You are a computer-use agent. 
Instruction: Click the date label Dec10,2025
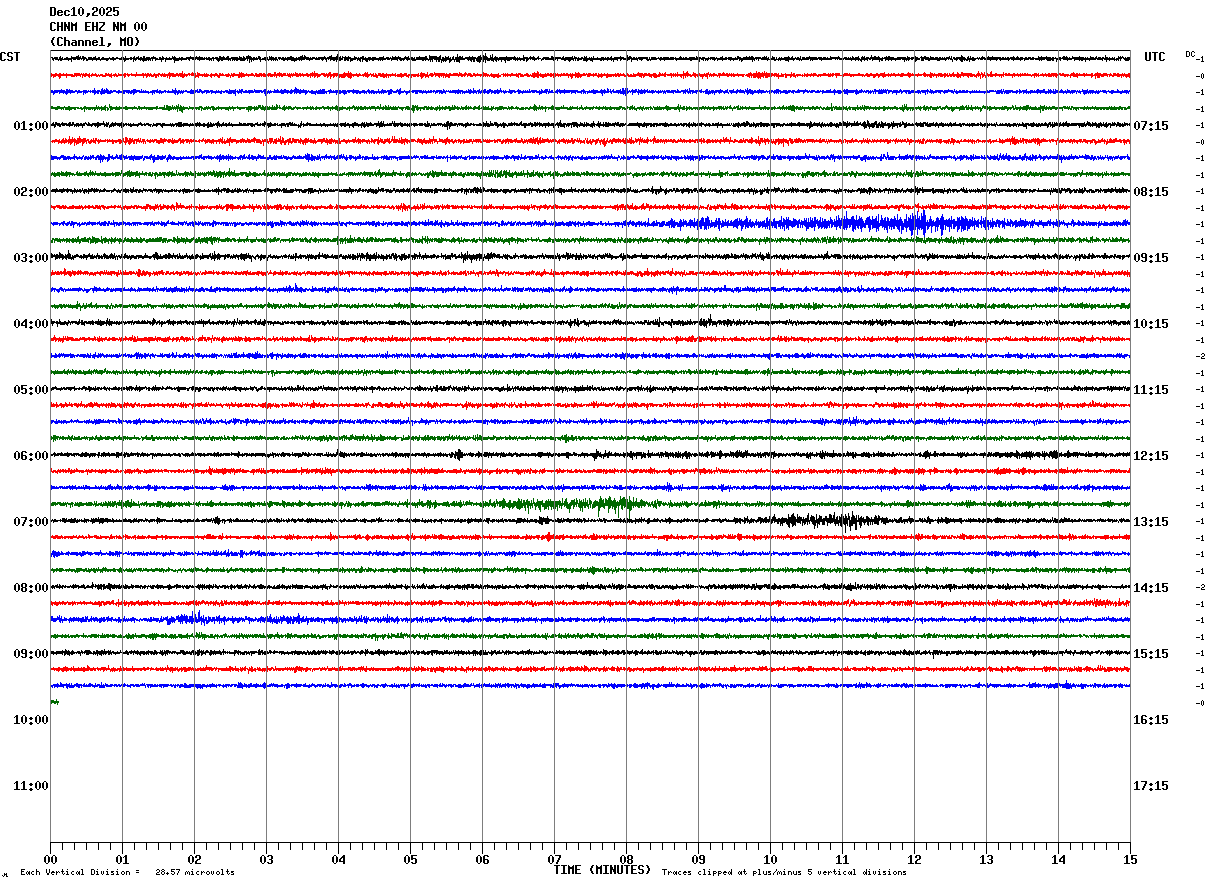coord(84,12)
